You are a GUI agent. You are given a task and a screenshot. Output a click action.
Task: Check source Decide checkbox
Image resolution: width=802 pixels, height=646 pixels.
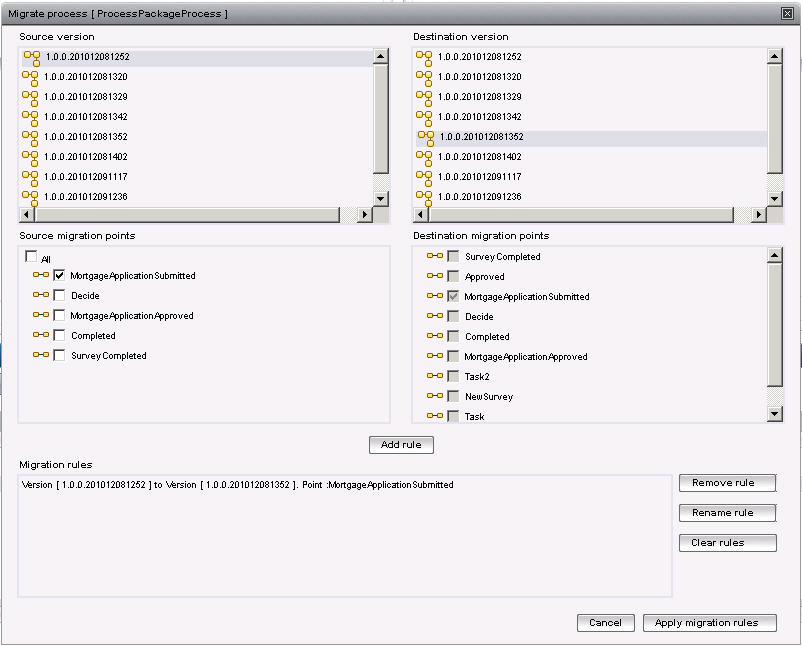click(59, 295)
